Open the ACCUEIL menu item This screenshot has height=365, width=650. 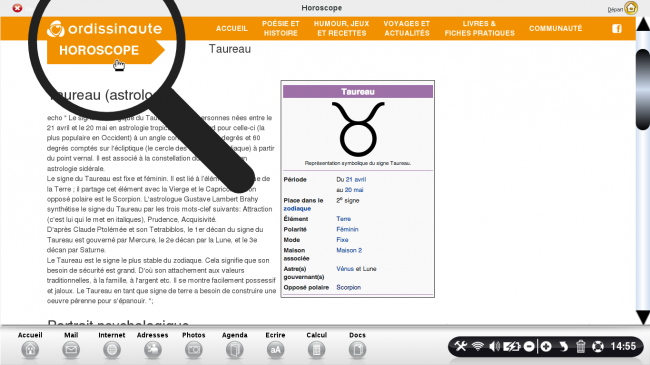232,28
